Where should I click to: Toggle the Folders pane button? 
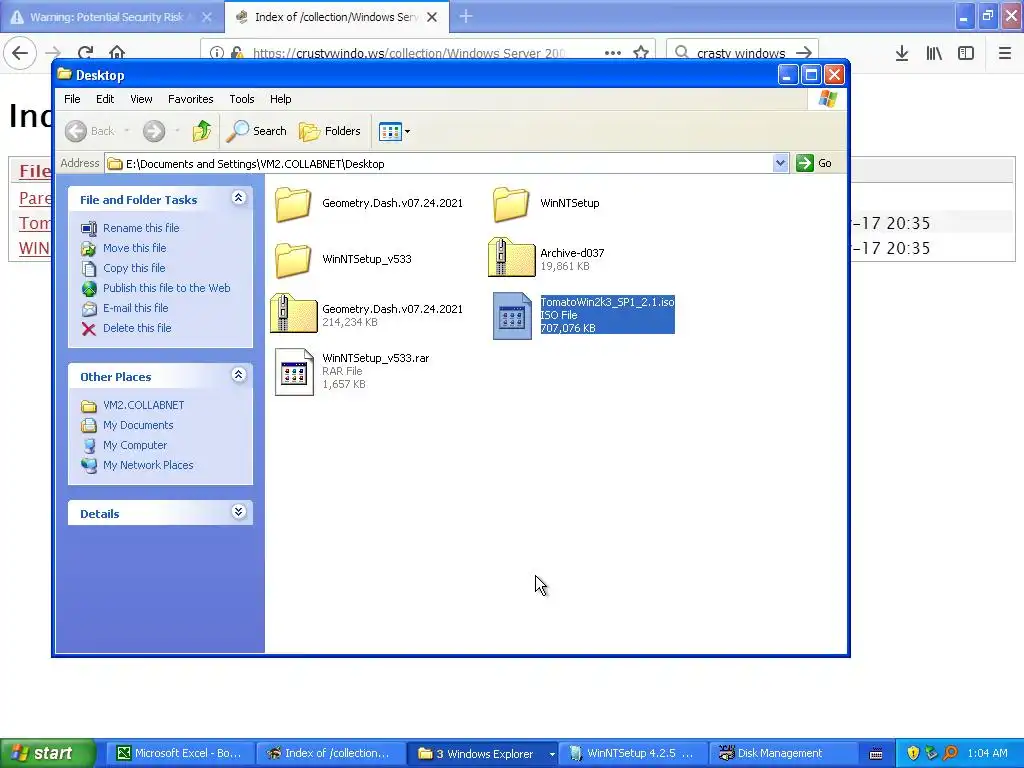330,131
